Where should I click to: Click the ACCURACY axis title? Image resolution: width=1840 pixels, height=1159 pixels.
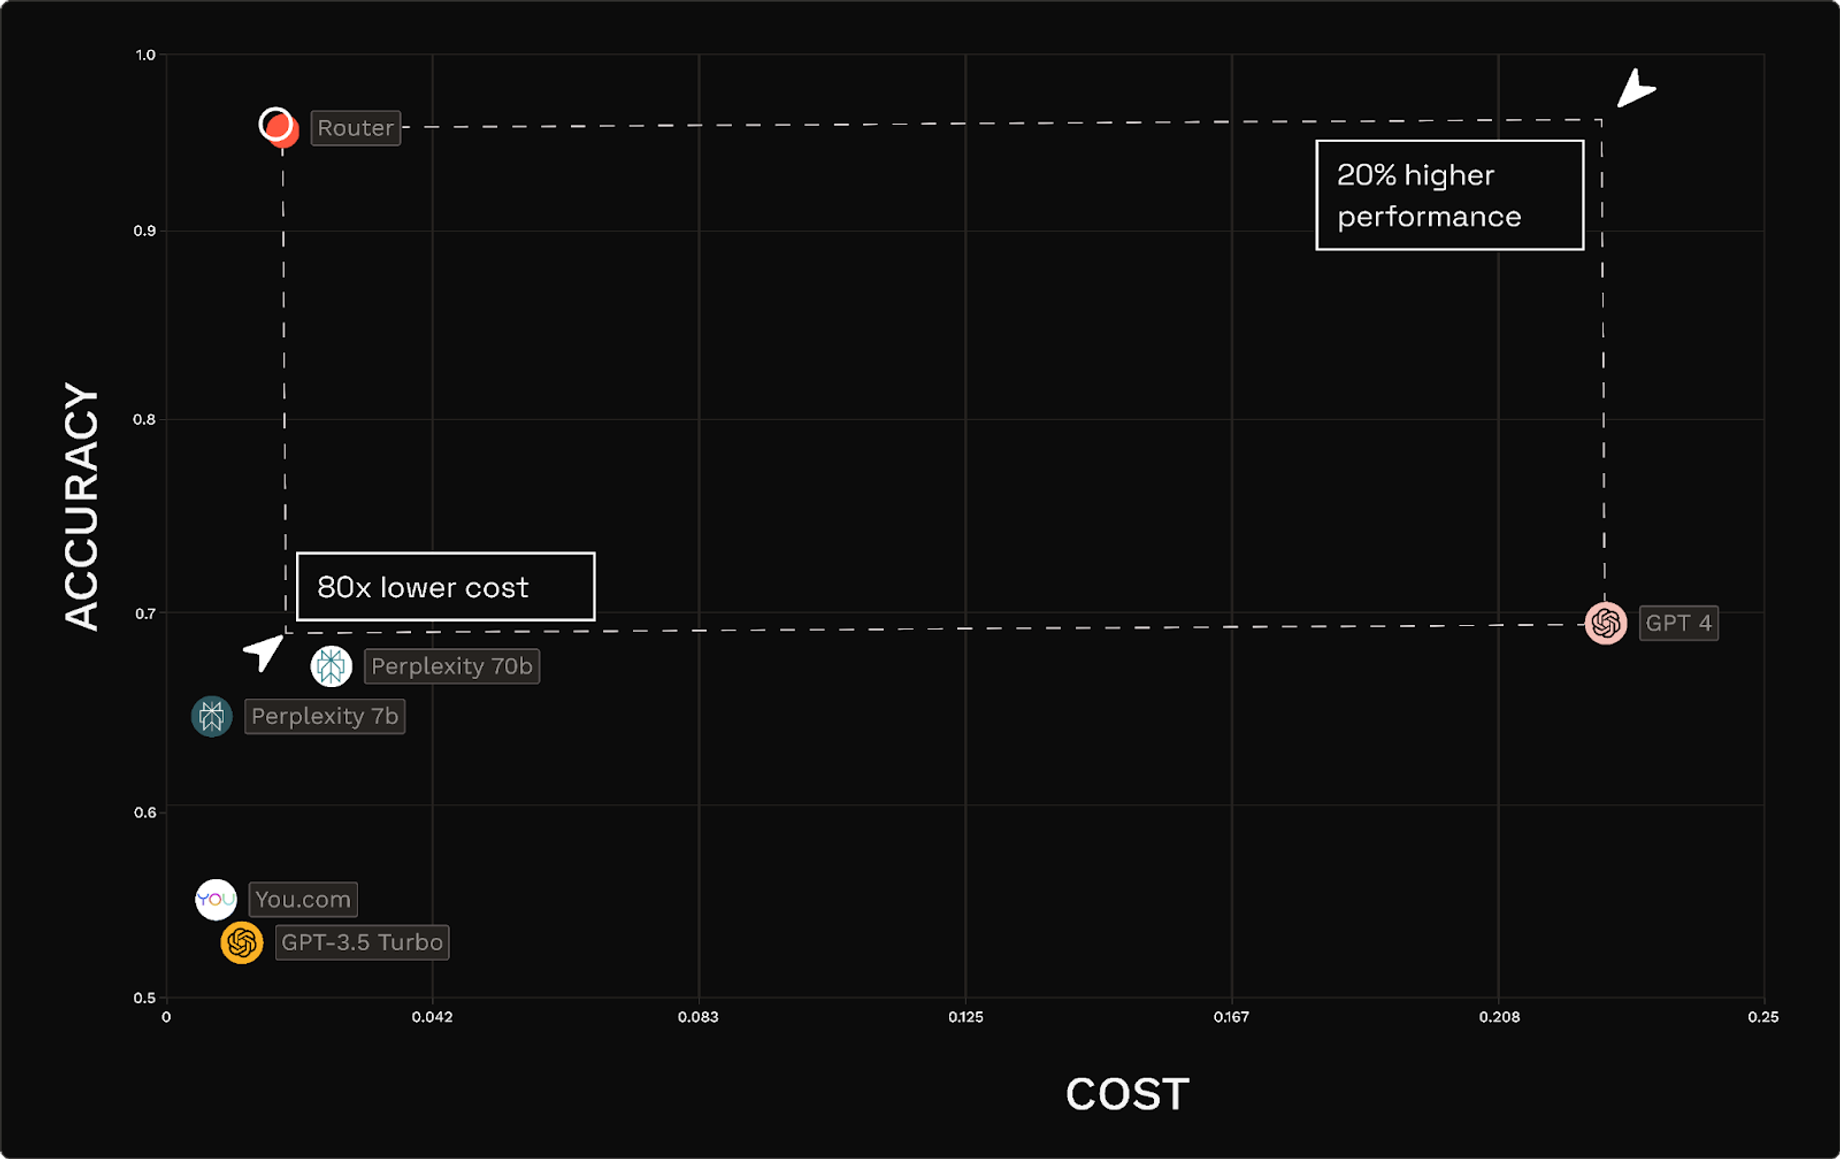82,506
